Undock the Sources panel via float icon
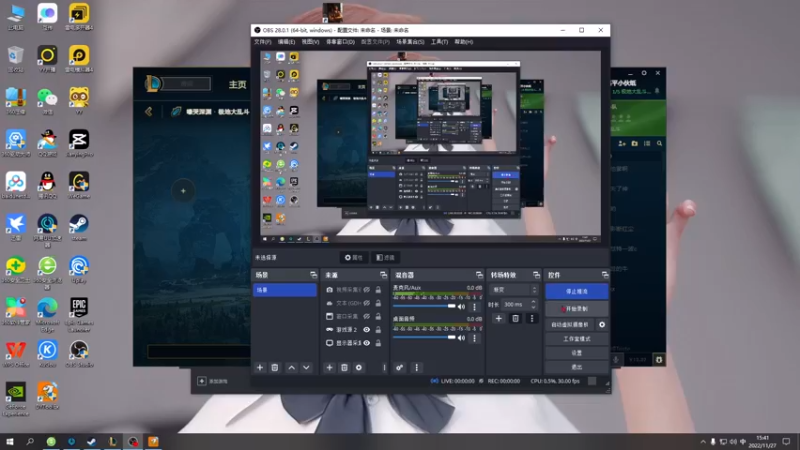This screenshot has width=800, height=450. coord(383,275)
